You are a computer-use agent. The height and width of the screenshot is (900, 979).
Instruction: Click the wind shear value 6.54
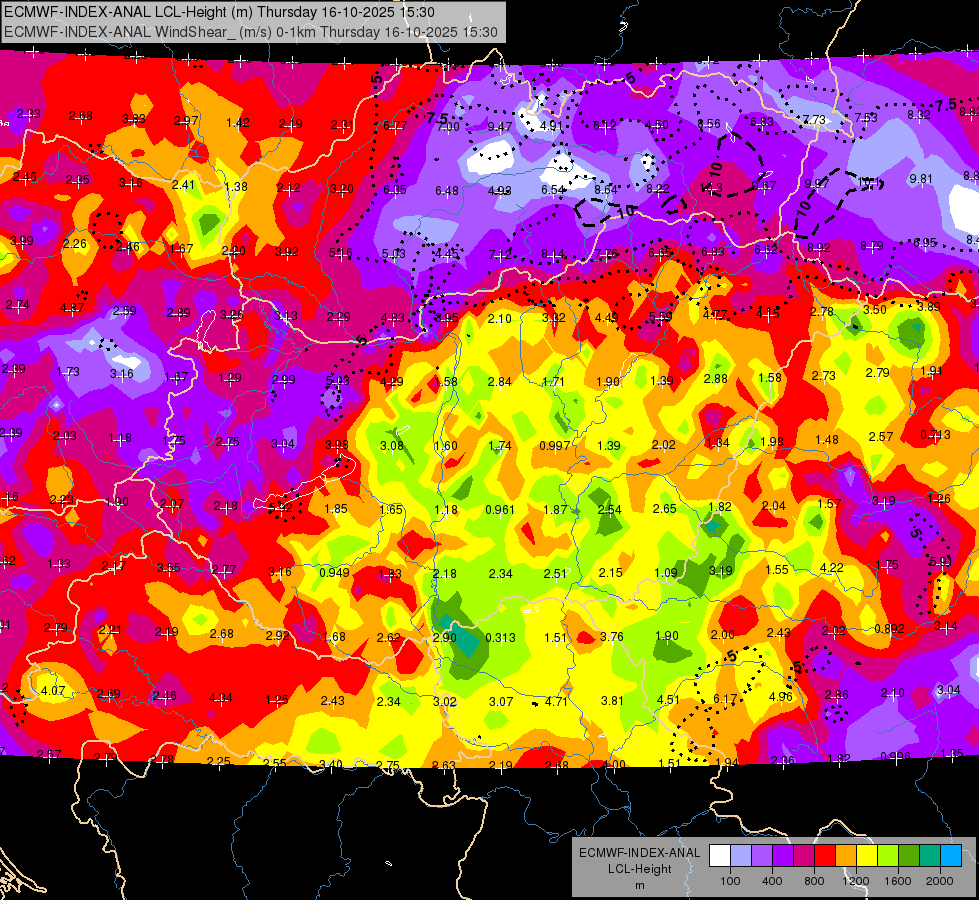pyautogui.click(x=553, y=189)
